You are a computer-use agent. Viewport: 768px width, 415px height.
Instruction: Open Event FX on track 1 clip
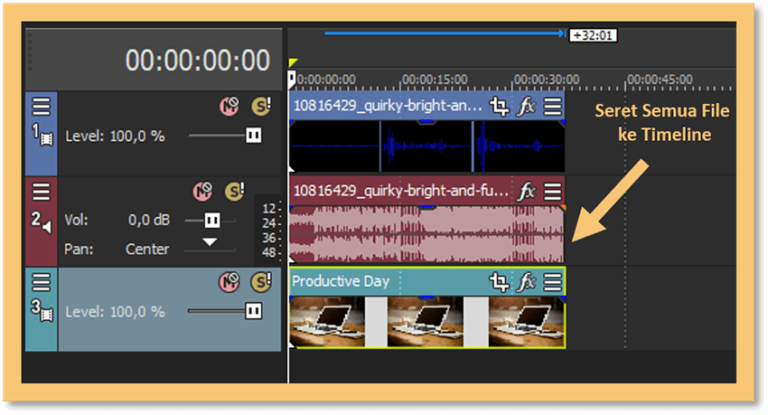coord(527,106)
